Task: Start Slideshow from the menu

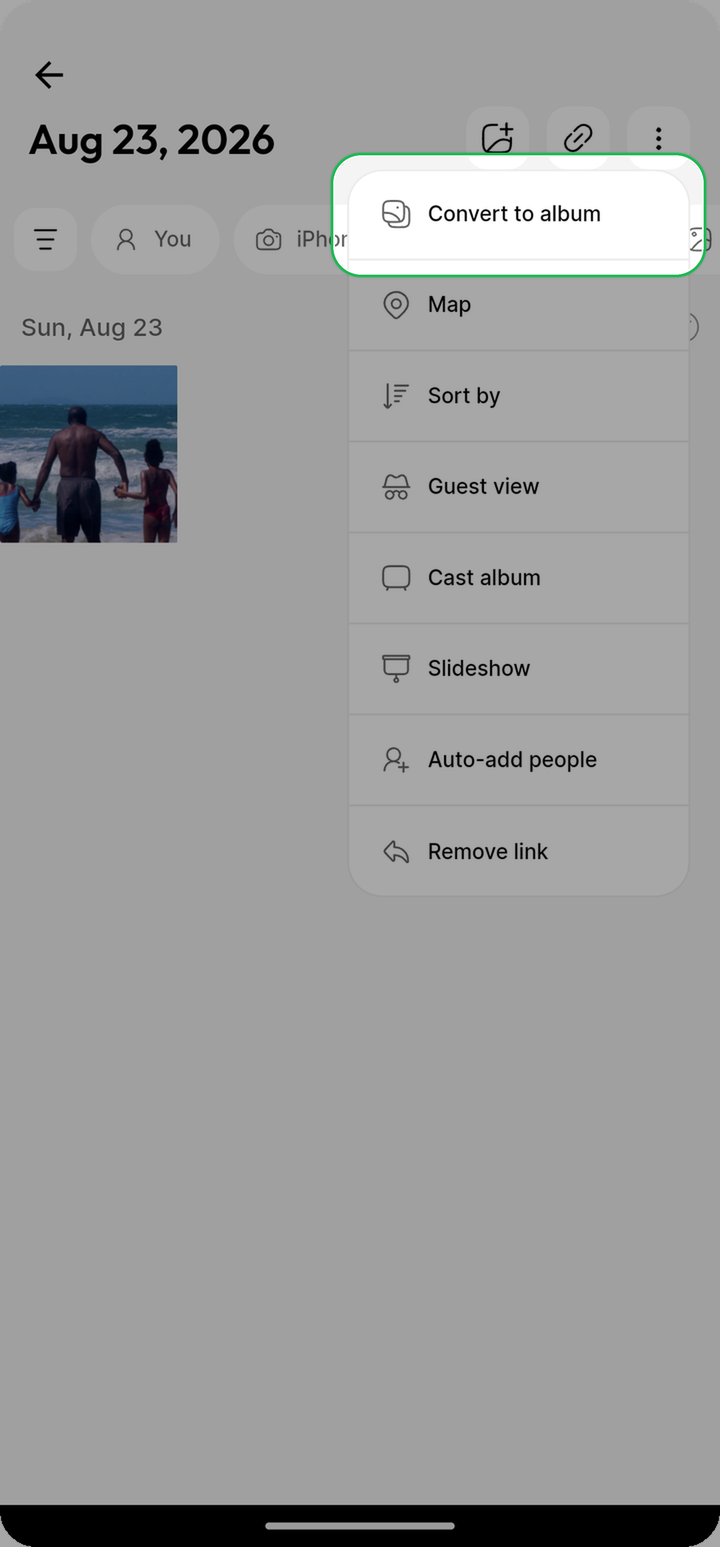Action: [x=518, y=669]
